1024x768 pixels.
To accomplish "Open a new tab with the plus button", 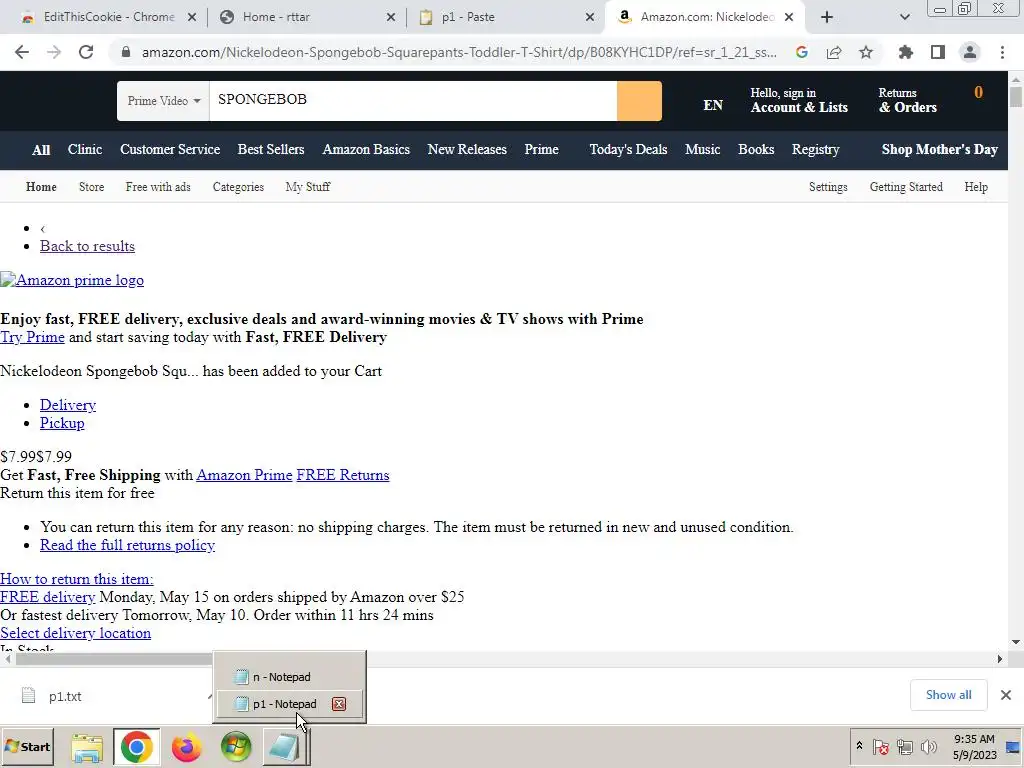I will click(827, 17).
